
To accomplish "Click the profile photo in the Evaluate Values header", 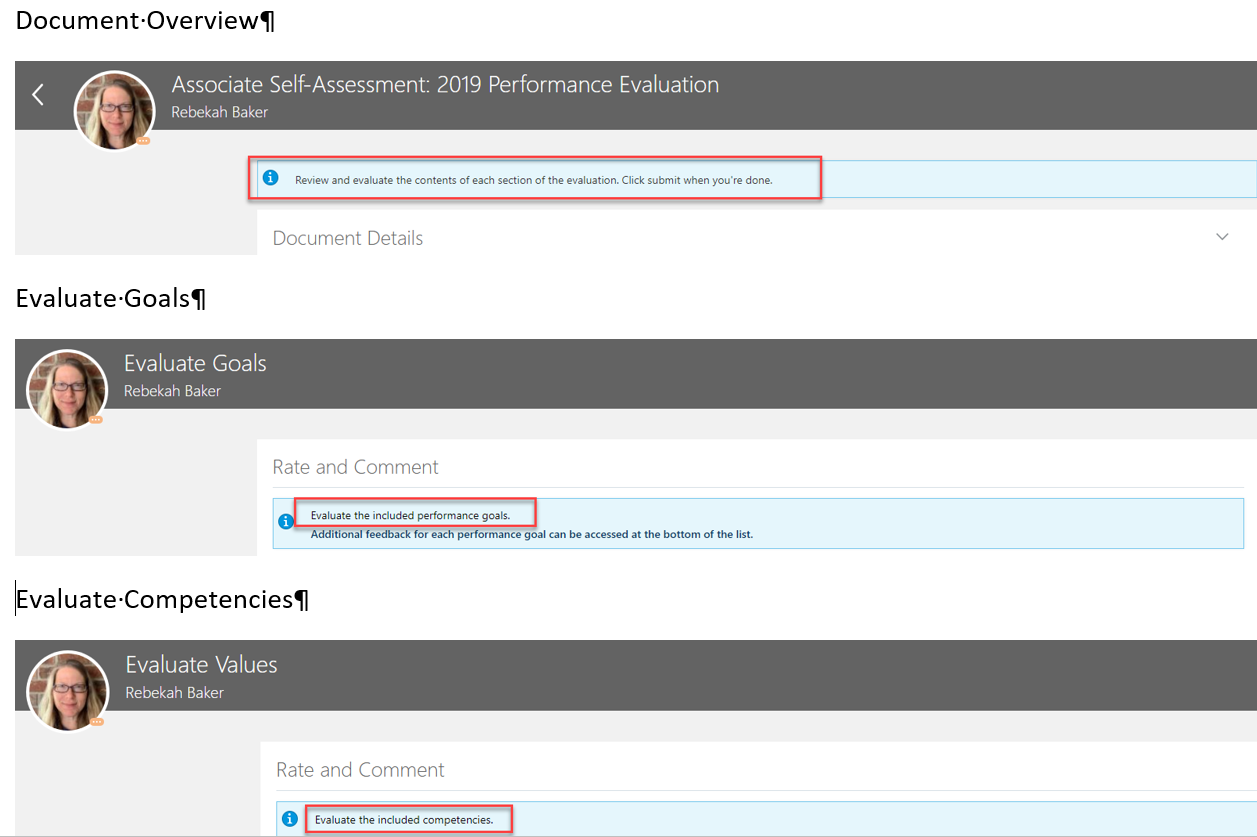I will coord(67,690).
